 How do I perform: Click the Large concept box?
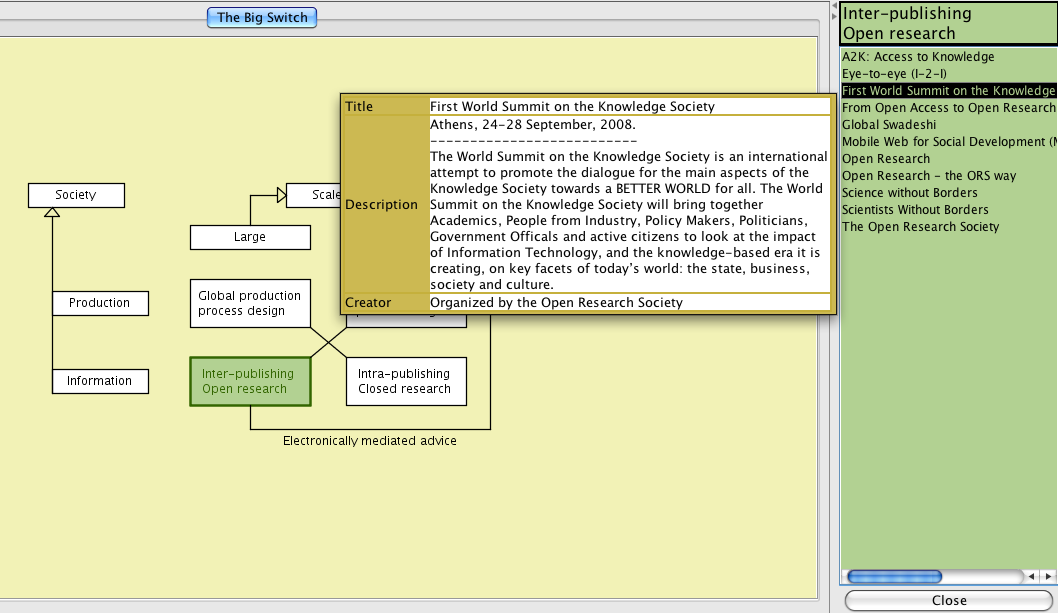click(x=250, y=237)
